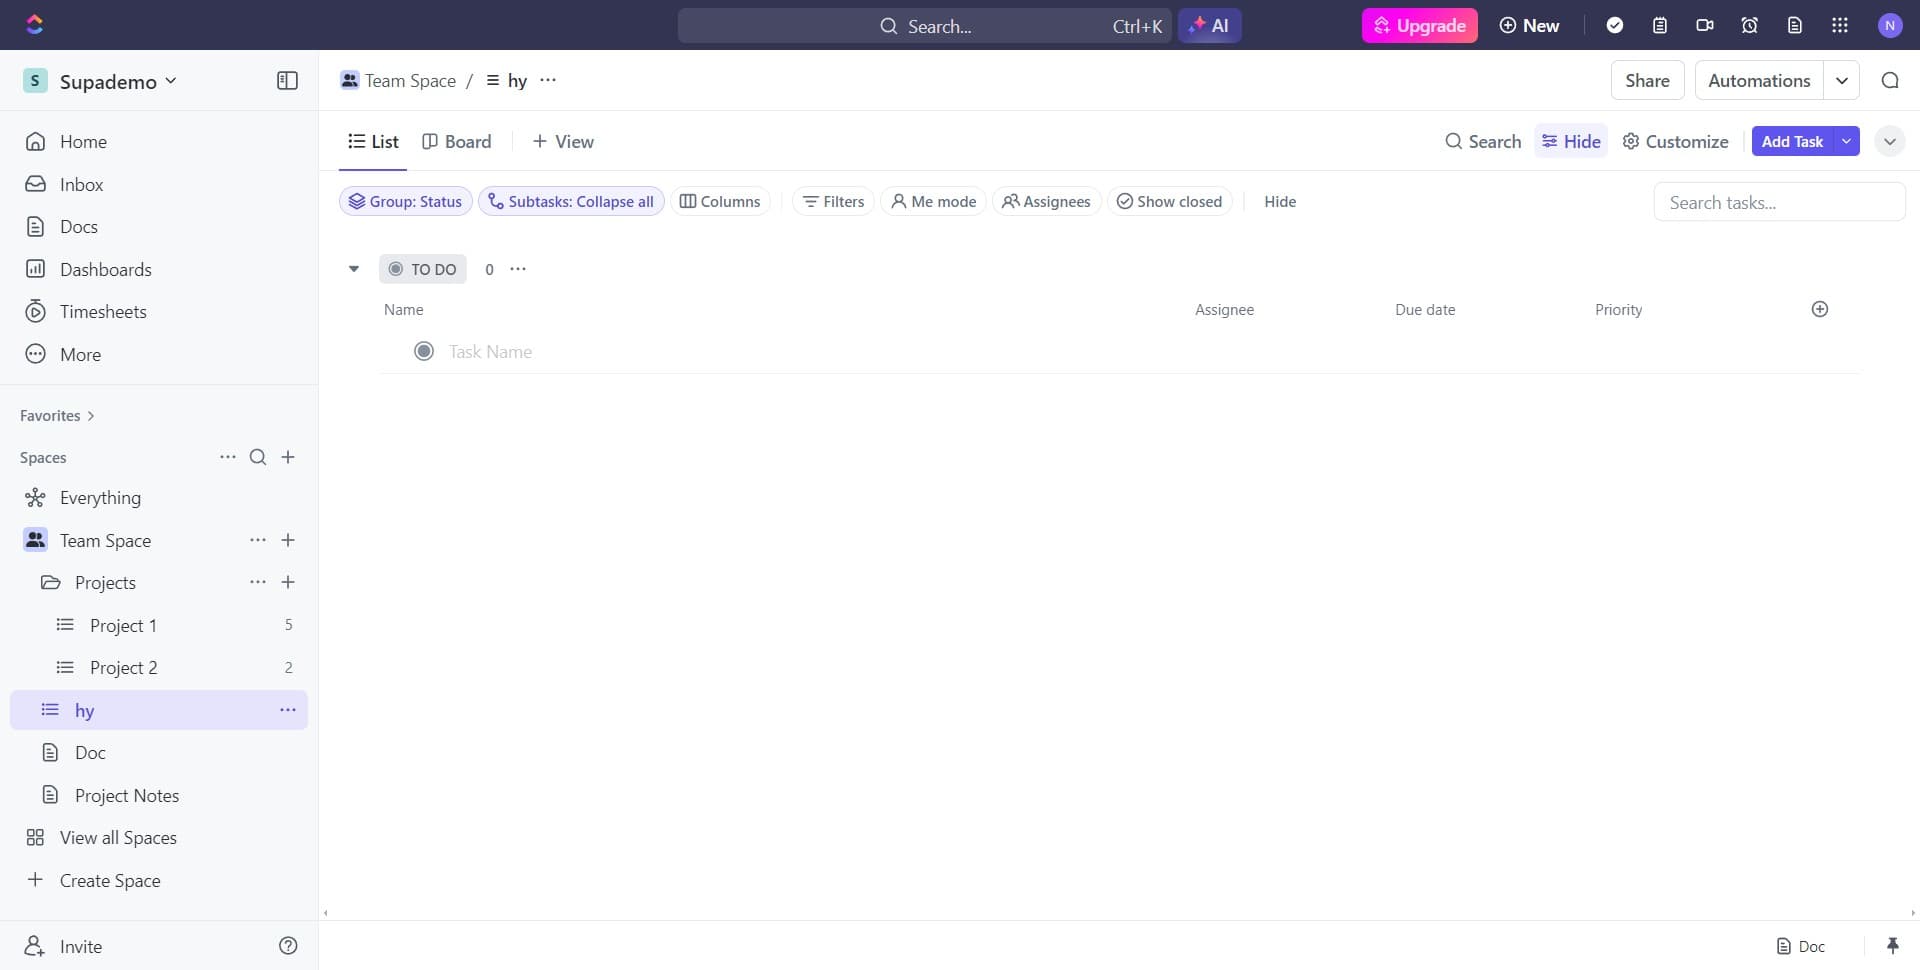The height and width of the screenshot is (970, 1920).
Task: Open the reminders alarm clock icon
Action: pos(1750,26)
